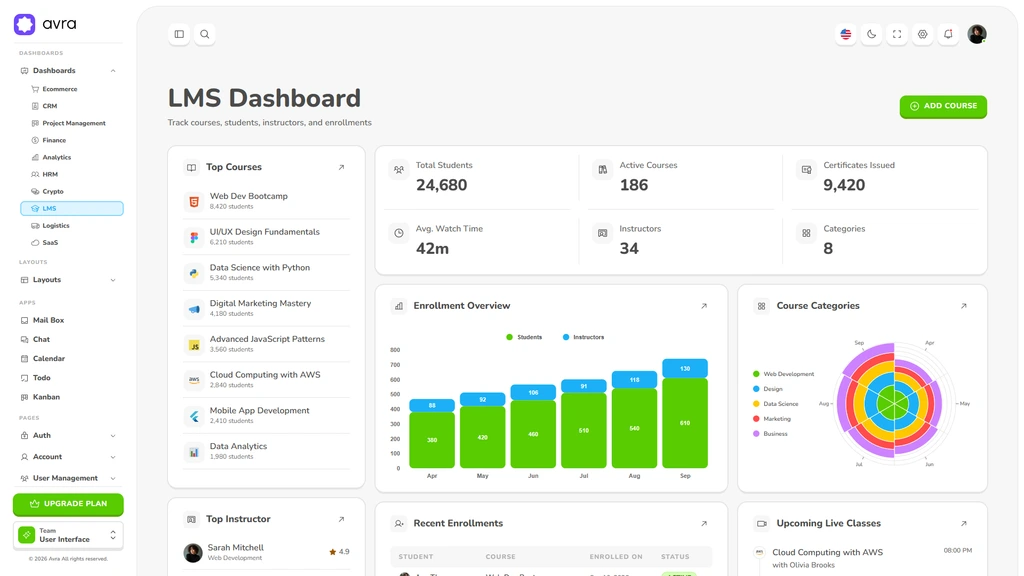This screenshot has width=1024, height=576.
Task: Open the search icon in header
Action: point(204,34)
